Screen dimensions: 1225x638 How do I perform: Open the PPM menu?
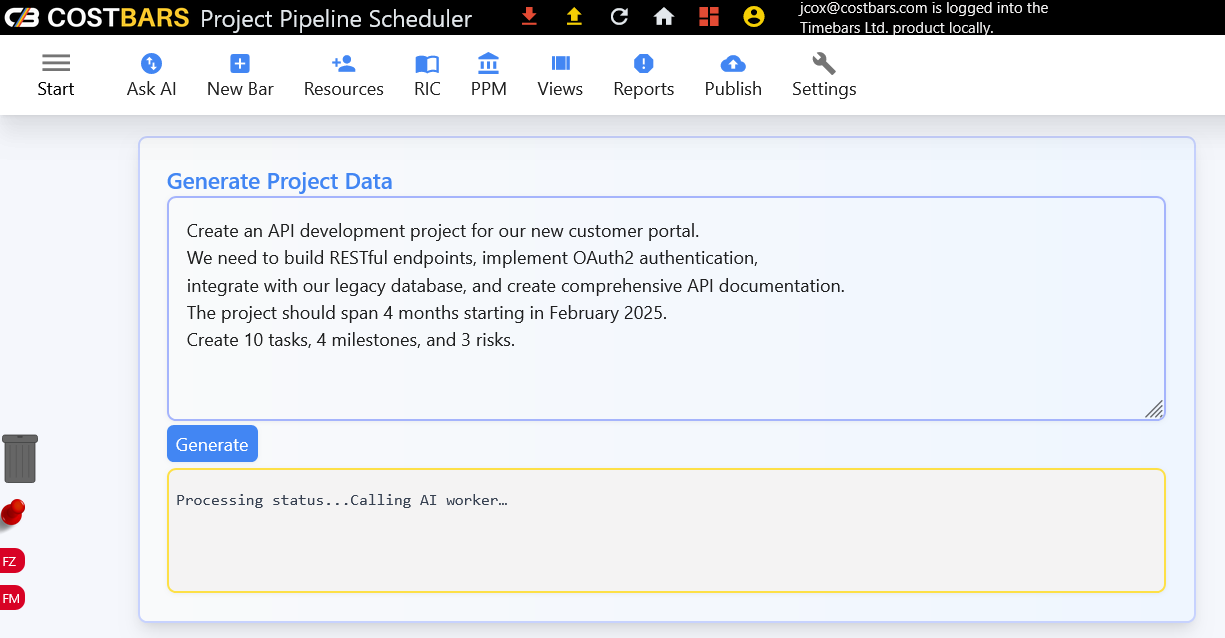click(489, 75)
